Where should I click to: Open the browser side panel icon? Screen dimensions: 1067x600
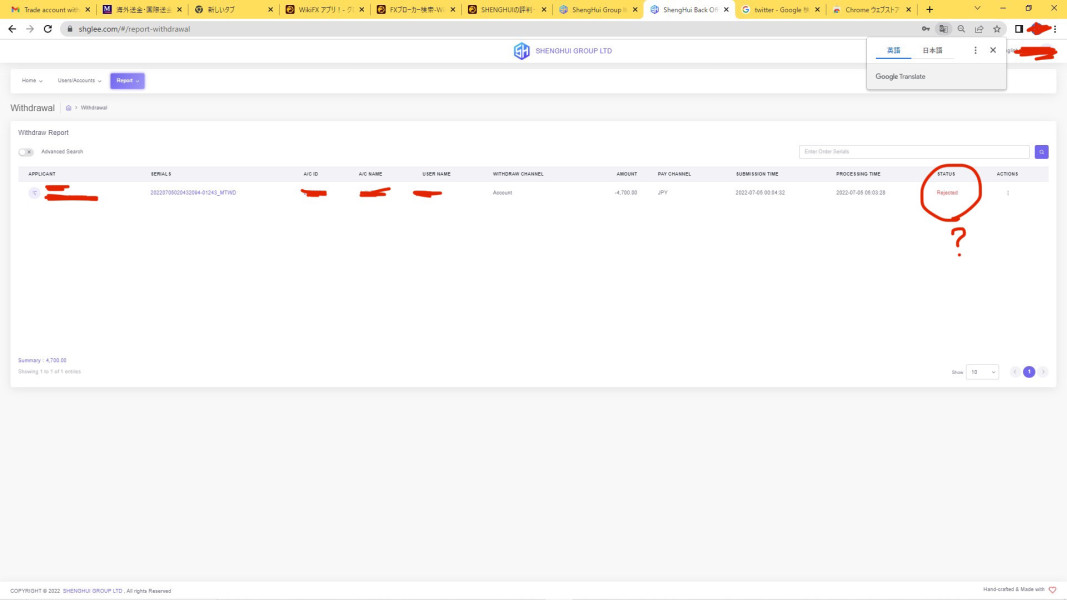(x=1019, y=29)
